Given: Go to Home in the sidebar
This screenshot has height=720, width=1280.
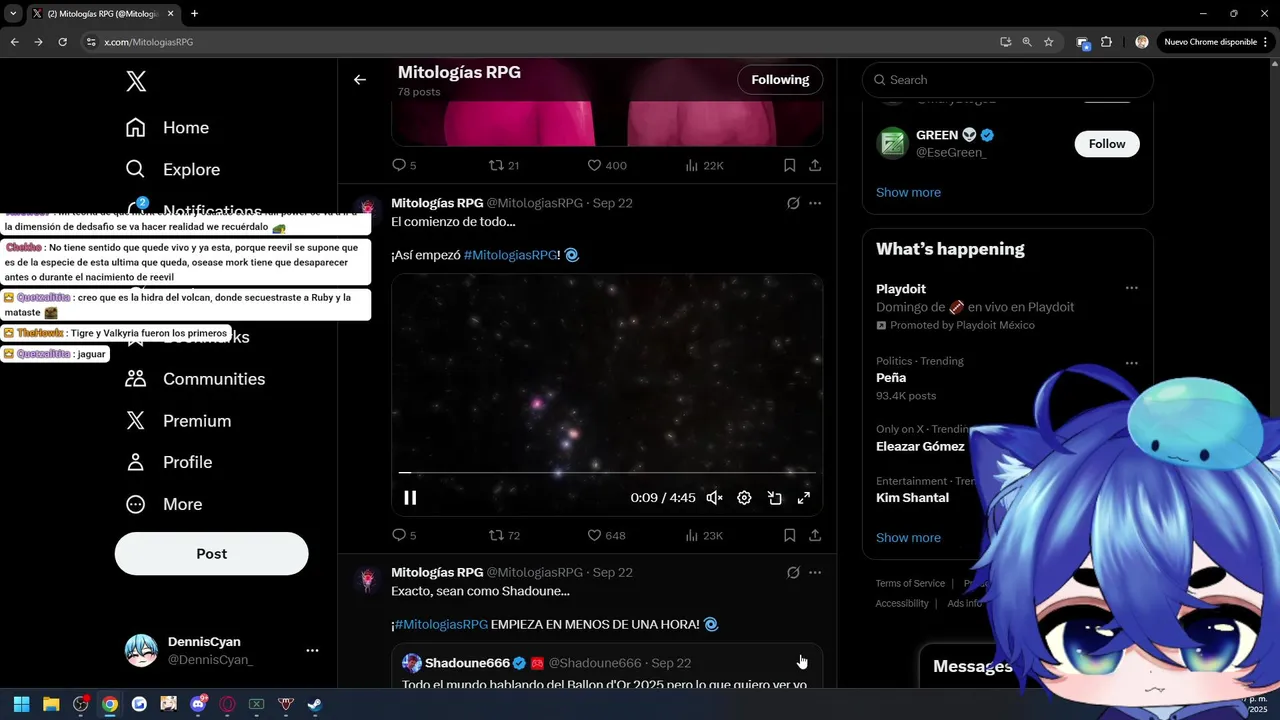Looking at the screenshot, I should 167,128.
